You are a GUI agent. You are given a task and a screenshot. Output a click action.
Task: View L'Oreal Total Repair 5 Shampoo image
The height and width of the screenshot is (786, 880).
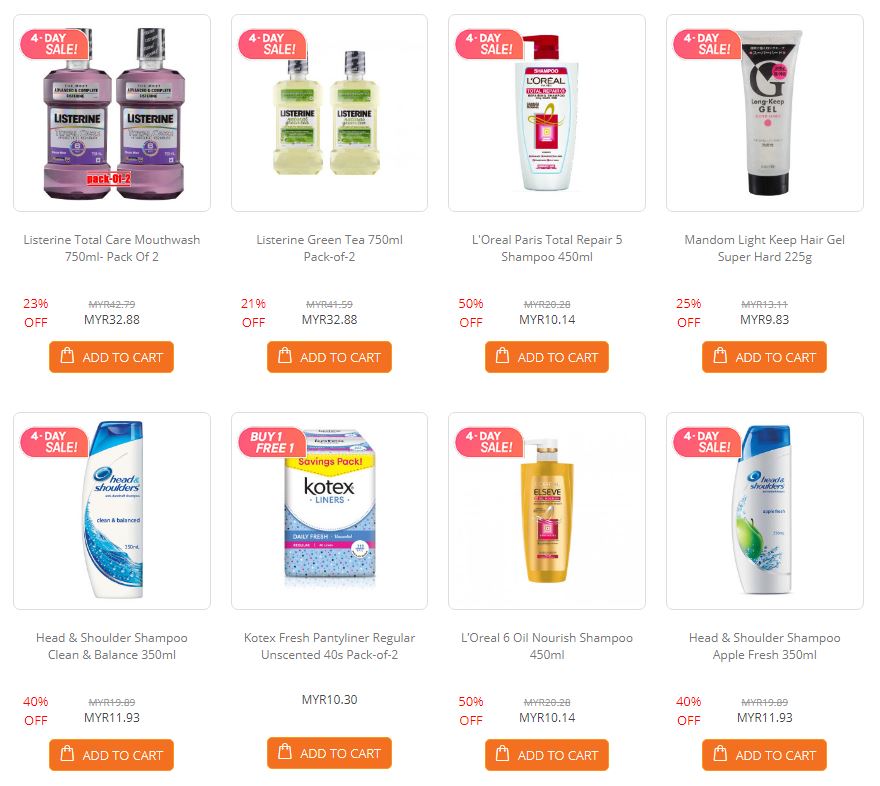click(547, 113)
